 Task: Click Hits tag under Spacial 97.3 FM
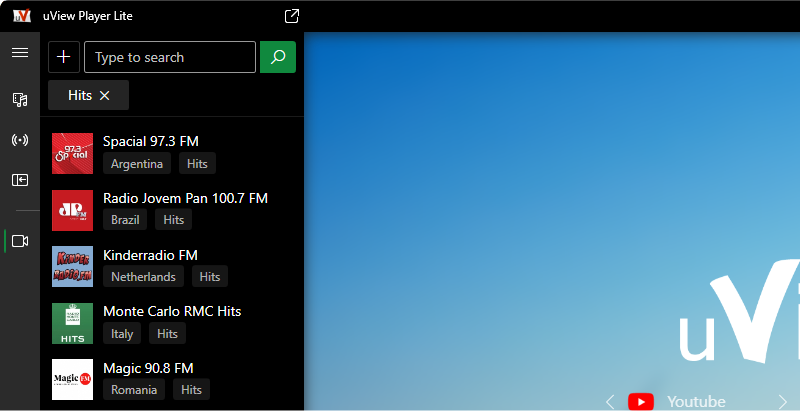tap(197, 164)
